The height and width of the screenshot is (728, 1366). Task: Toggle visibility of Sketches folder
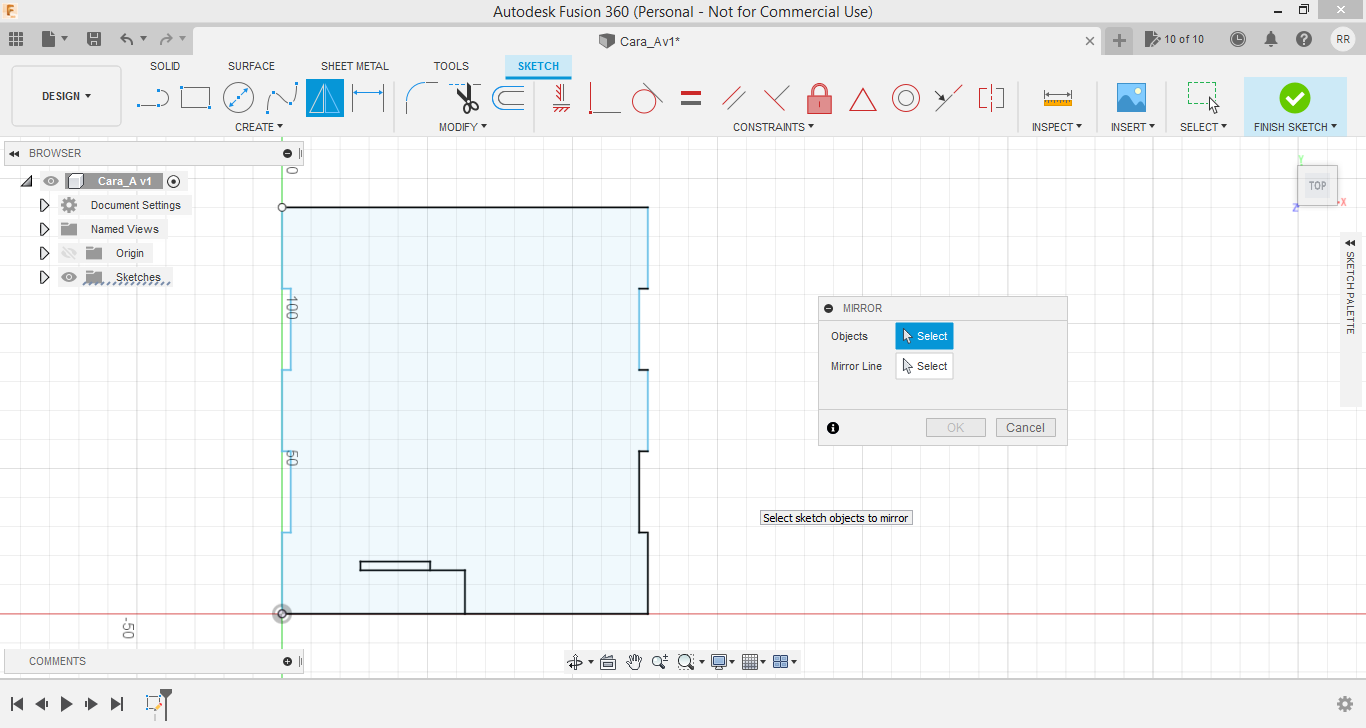pos(69,277)
